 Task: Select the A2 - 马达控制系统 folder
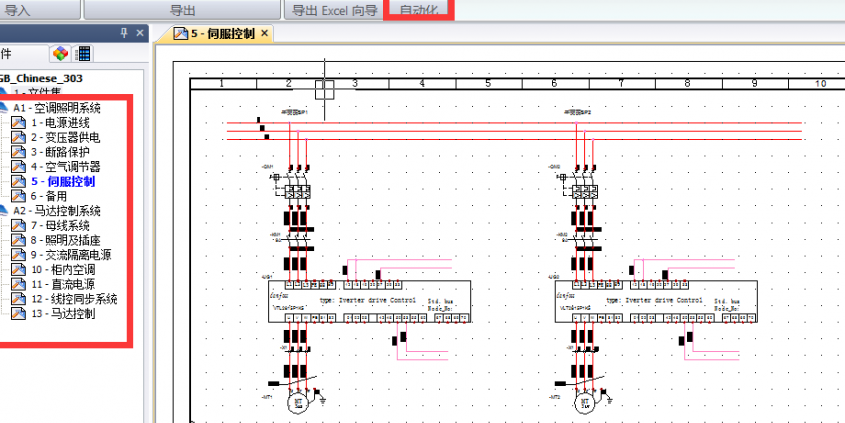[x=57, y=211]
